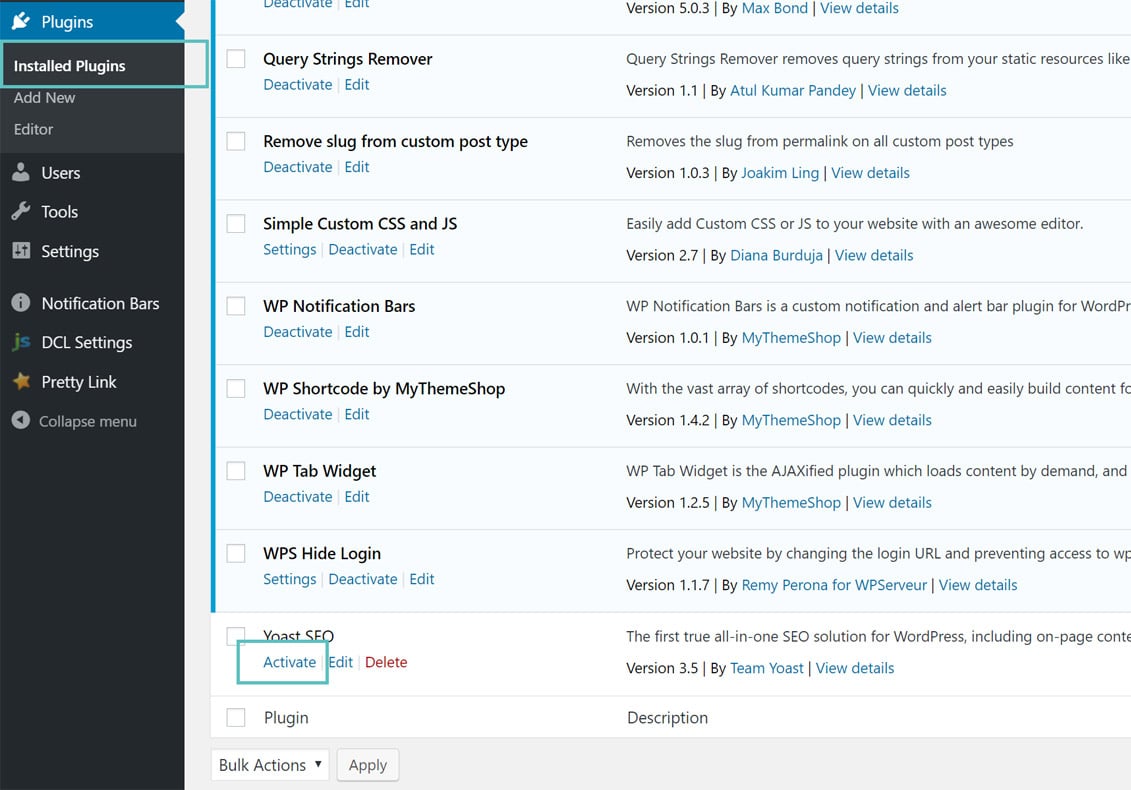Click the DCL Settings js icon

point(21,342)
